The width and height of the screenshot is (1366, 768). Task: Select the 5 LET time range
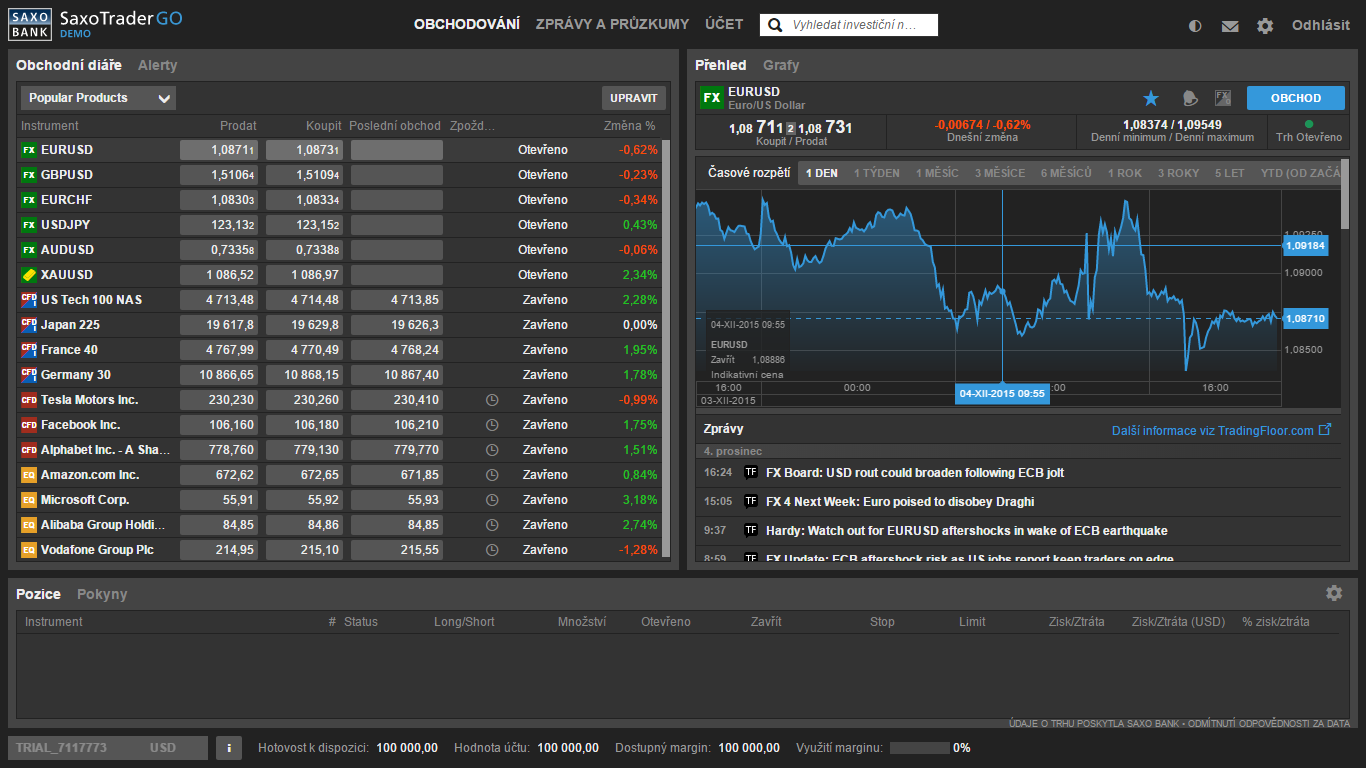1230,173
